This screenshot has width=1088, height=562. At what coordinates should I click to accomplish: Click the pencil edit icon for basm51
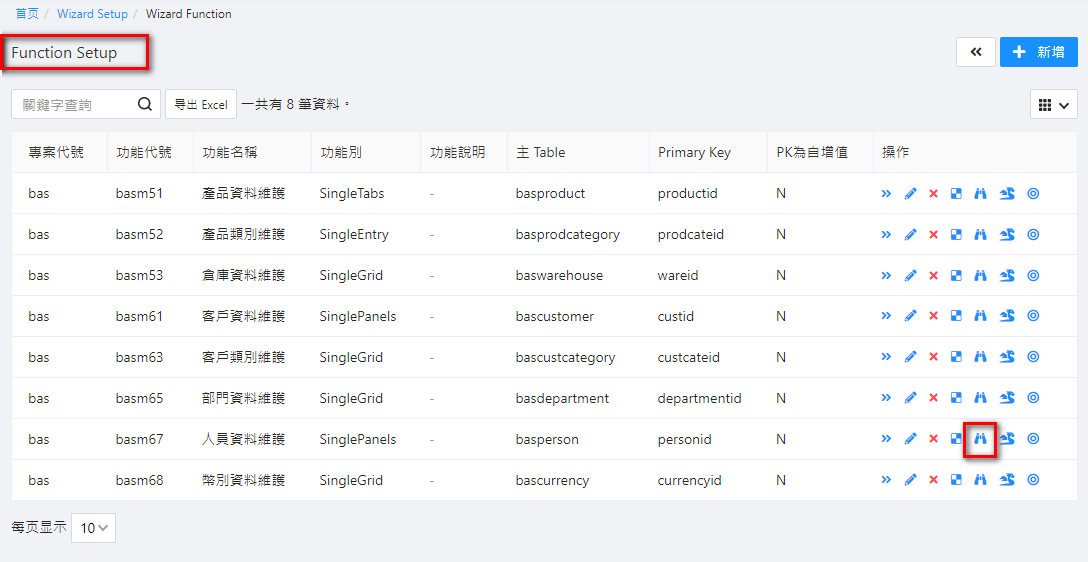[910, 194]
